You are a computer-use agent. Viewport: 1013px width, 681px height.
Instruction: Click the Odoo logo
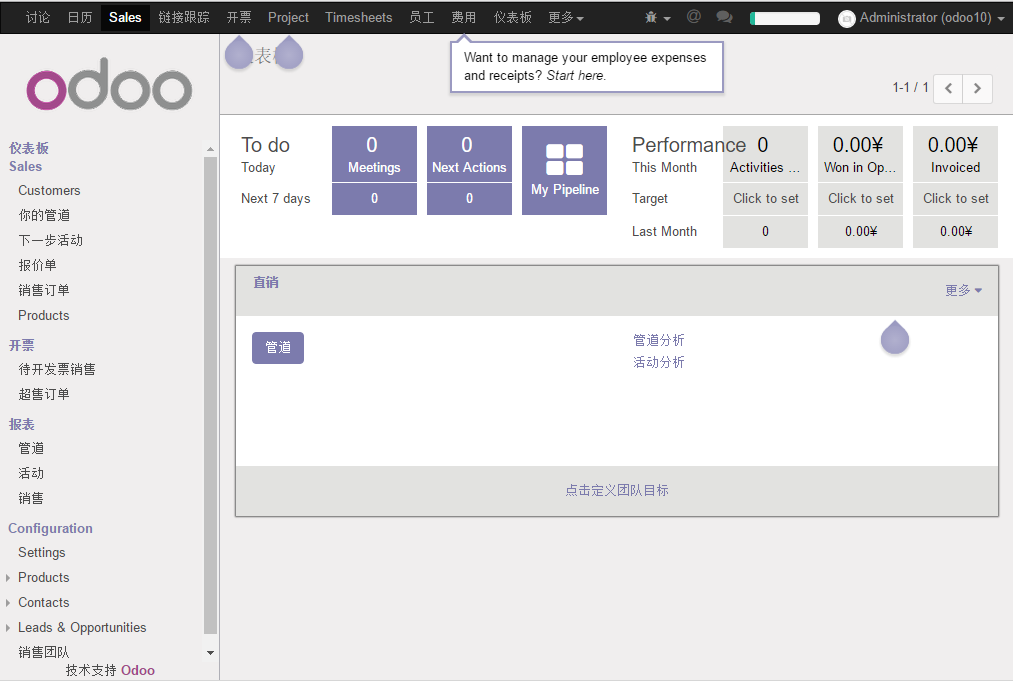[x=109, y=89]
